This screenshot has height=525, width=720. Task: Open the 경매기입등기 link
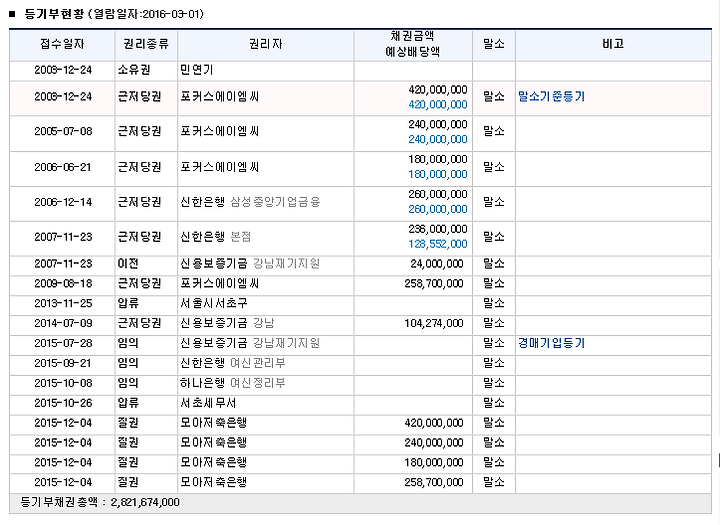pos(551,343)
